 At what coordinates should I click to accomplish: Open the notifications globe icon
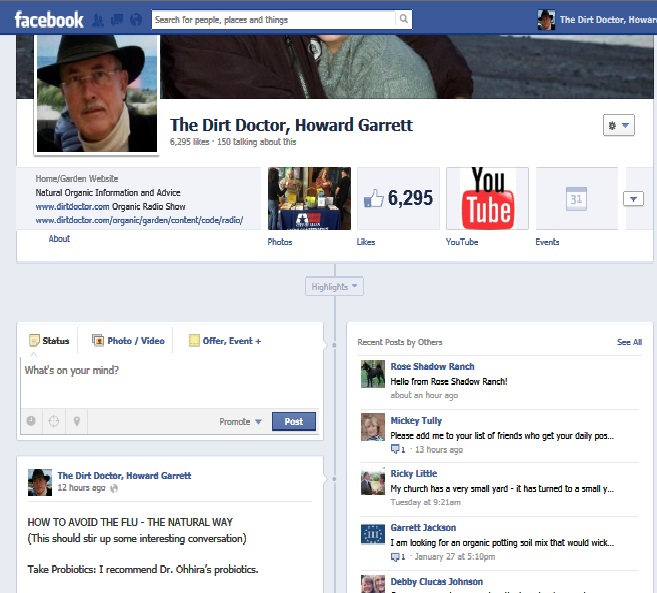coord(134,19)
